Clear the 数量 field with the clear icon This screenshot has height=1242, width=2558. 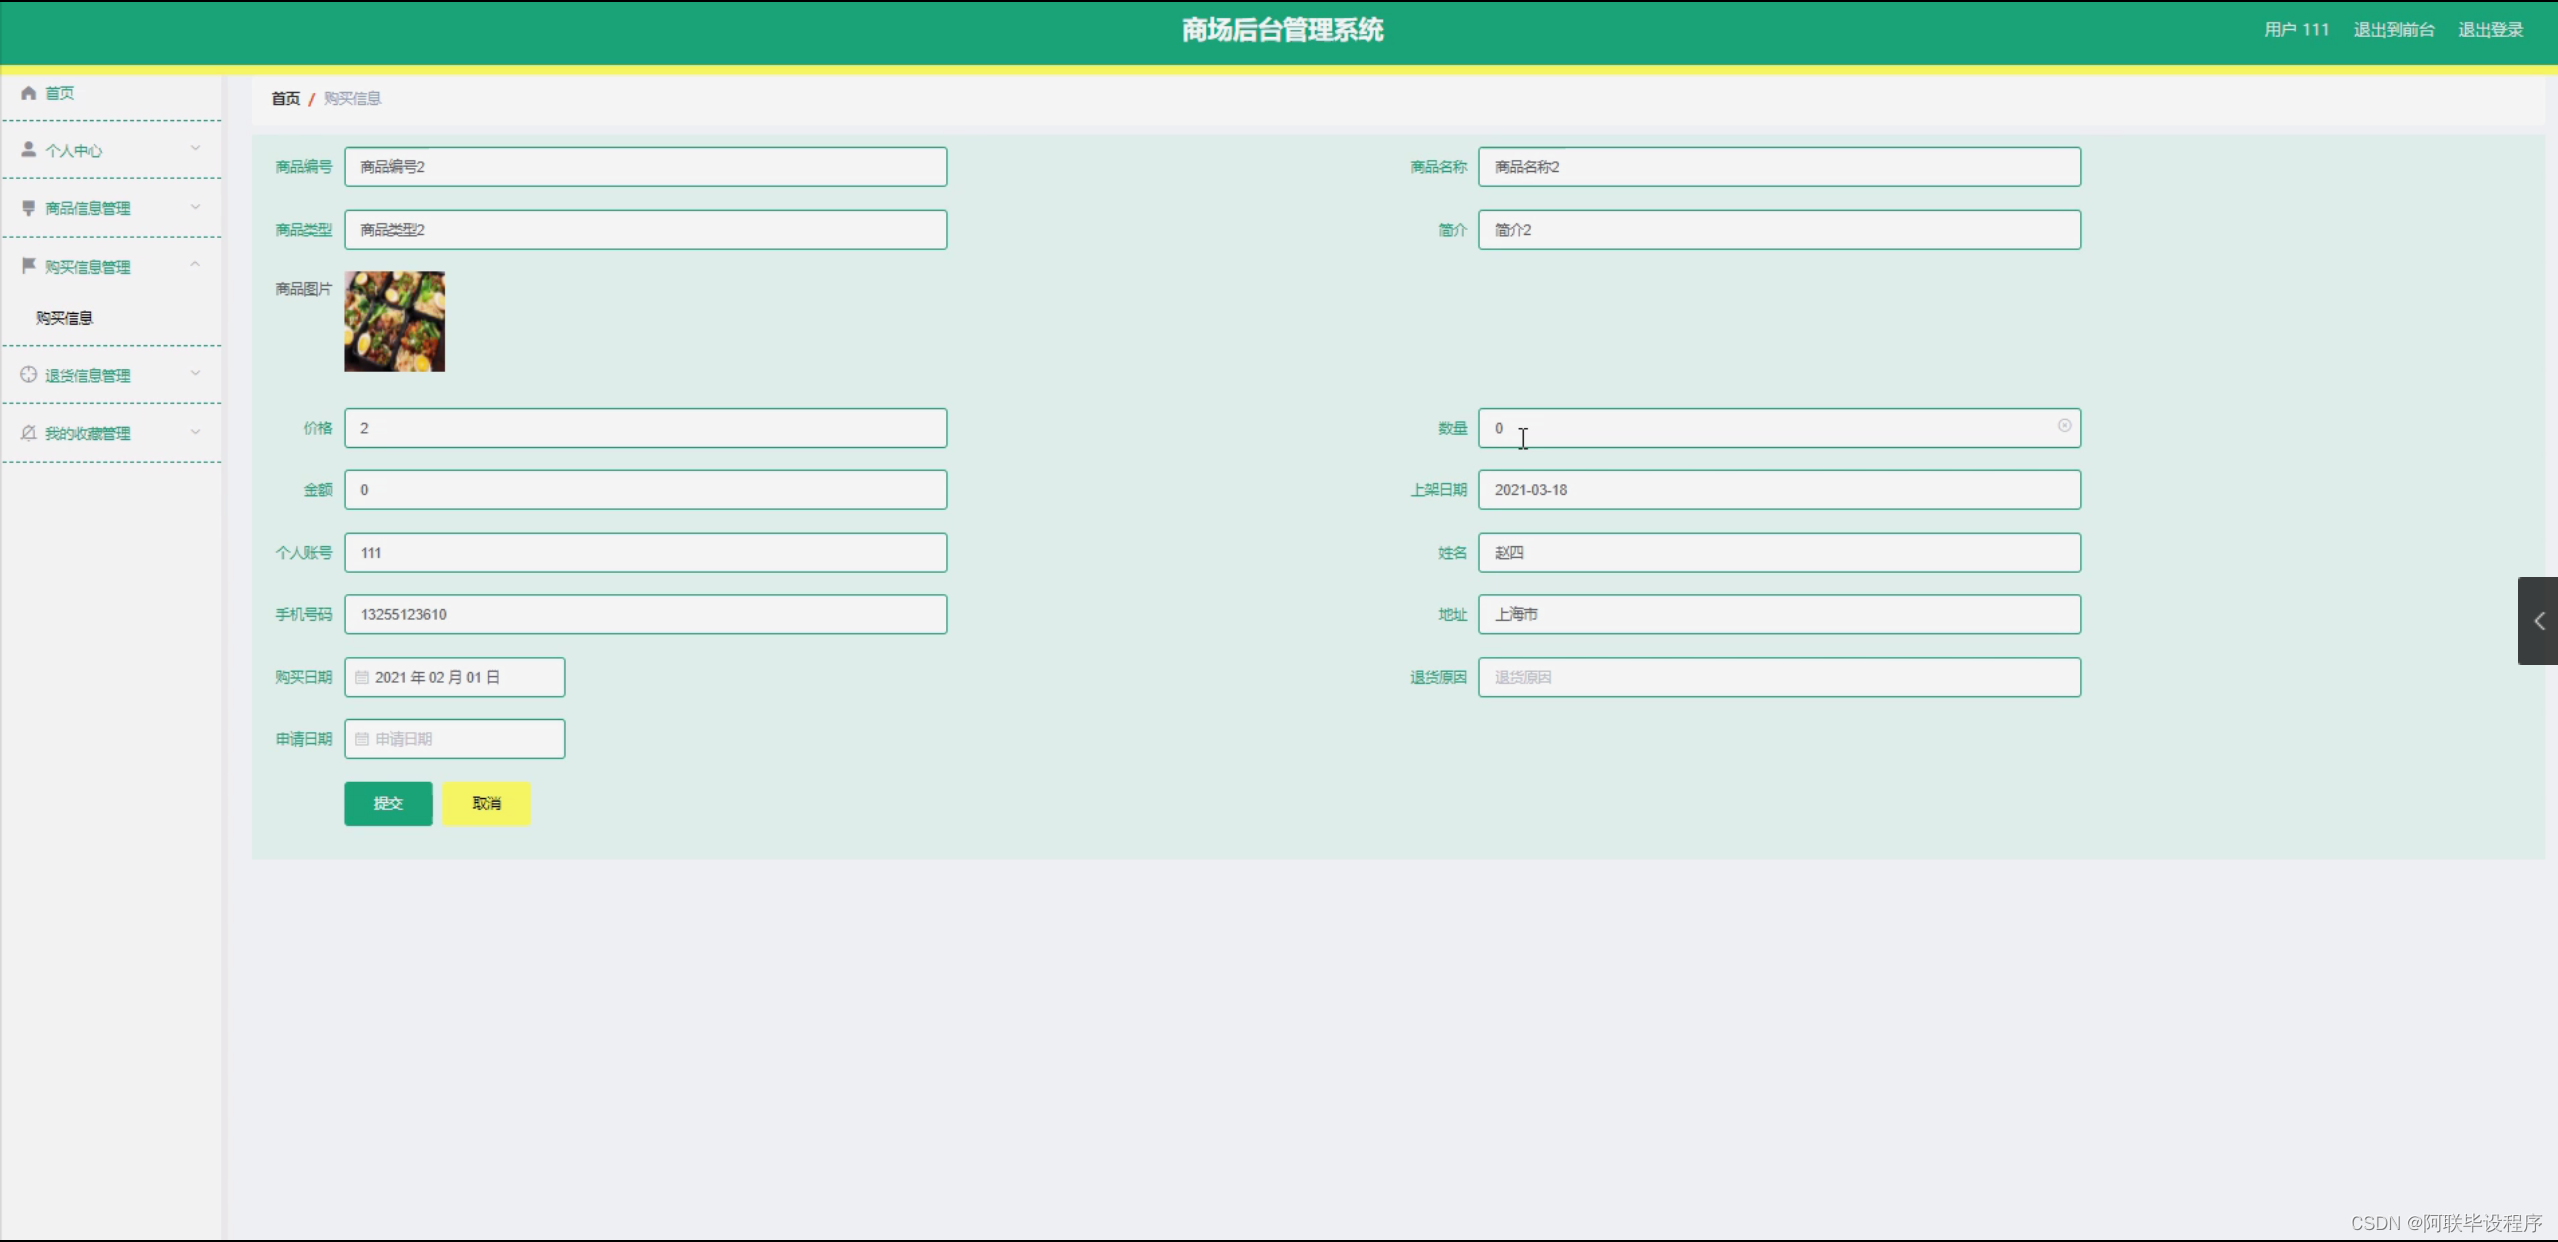point(2064,426)
